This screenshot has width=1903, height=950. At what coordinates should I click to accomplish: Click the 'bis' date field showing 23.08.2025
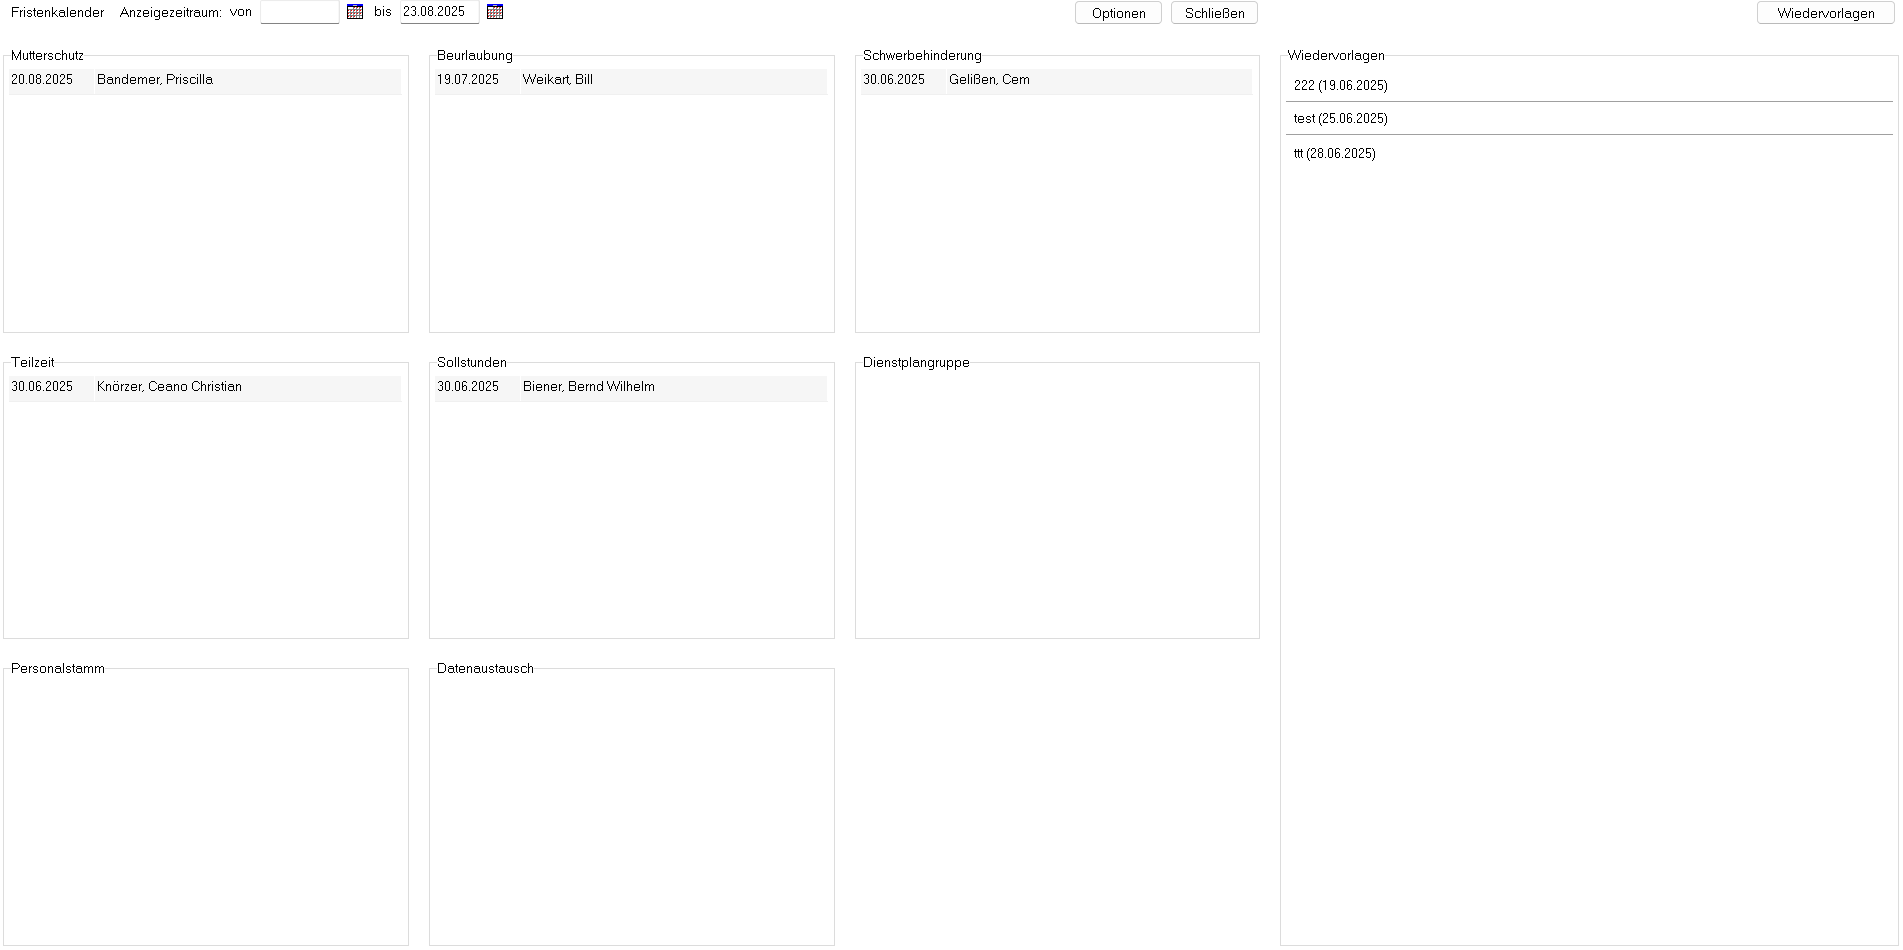tap(439, 12)
